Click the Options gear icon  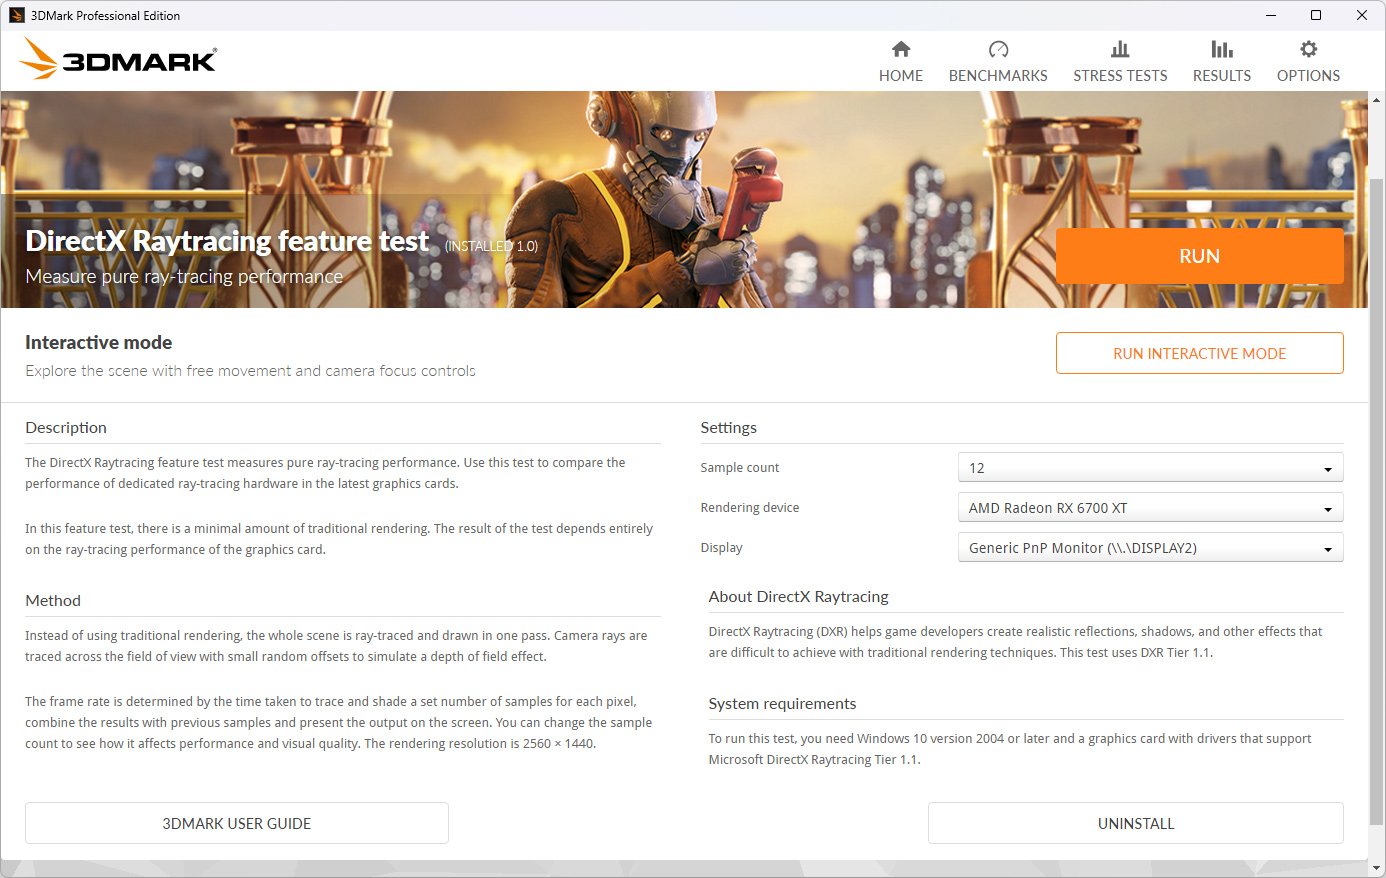click(1308, 49)
